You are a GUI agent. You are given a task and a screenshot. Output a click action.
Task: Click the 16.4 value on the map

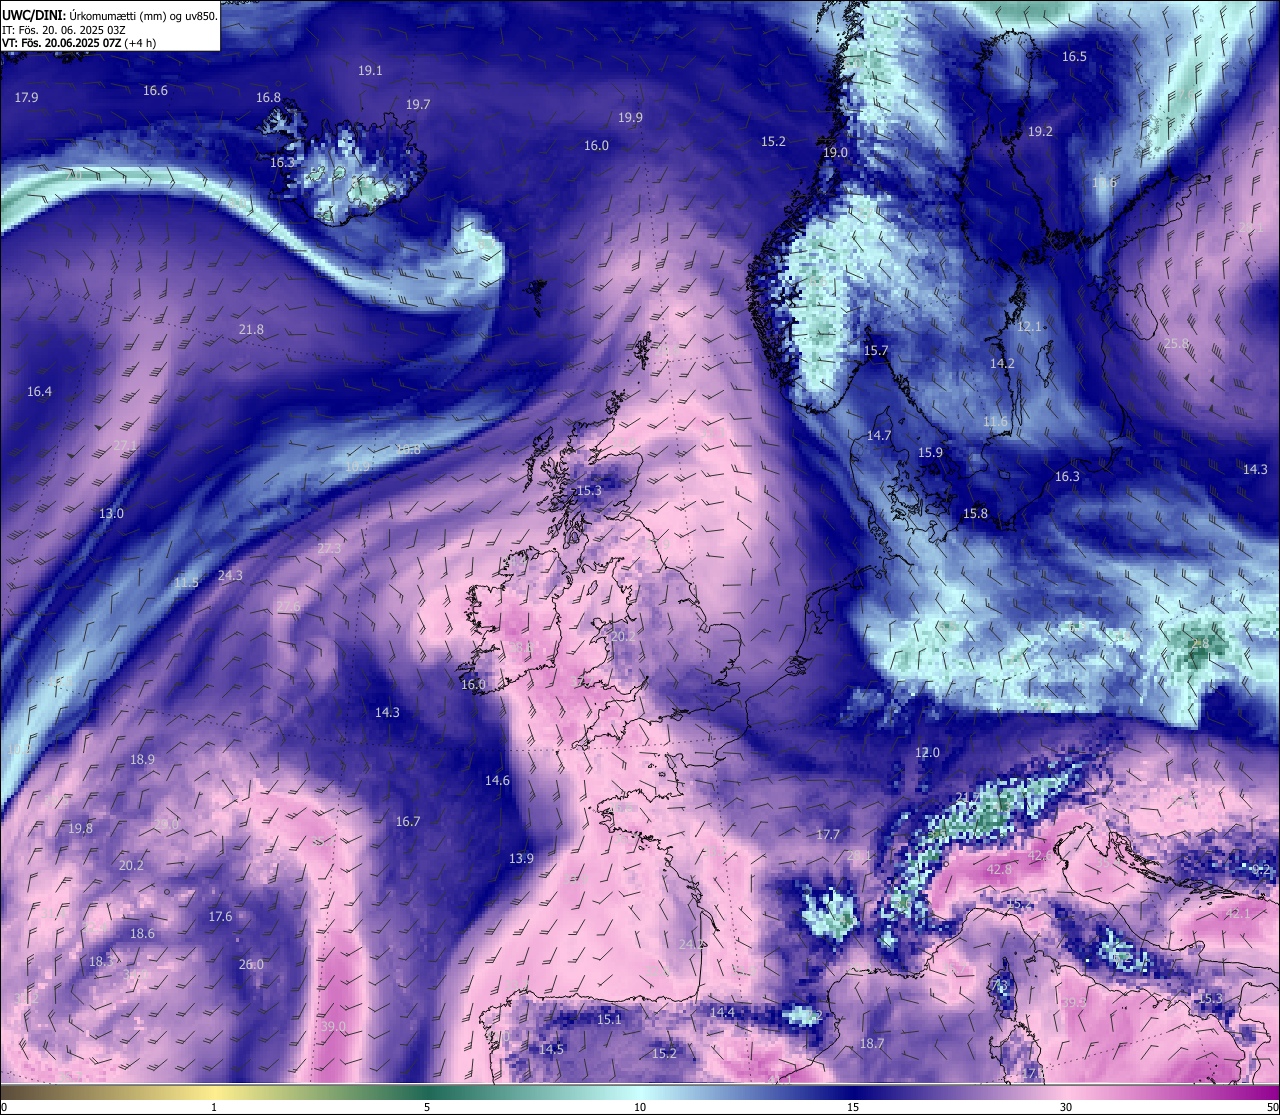39,391
